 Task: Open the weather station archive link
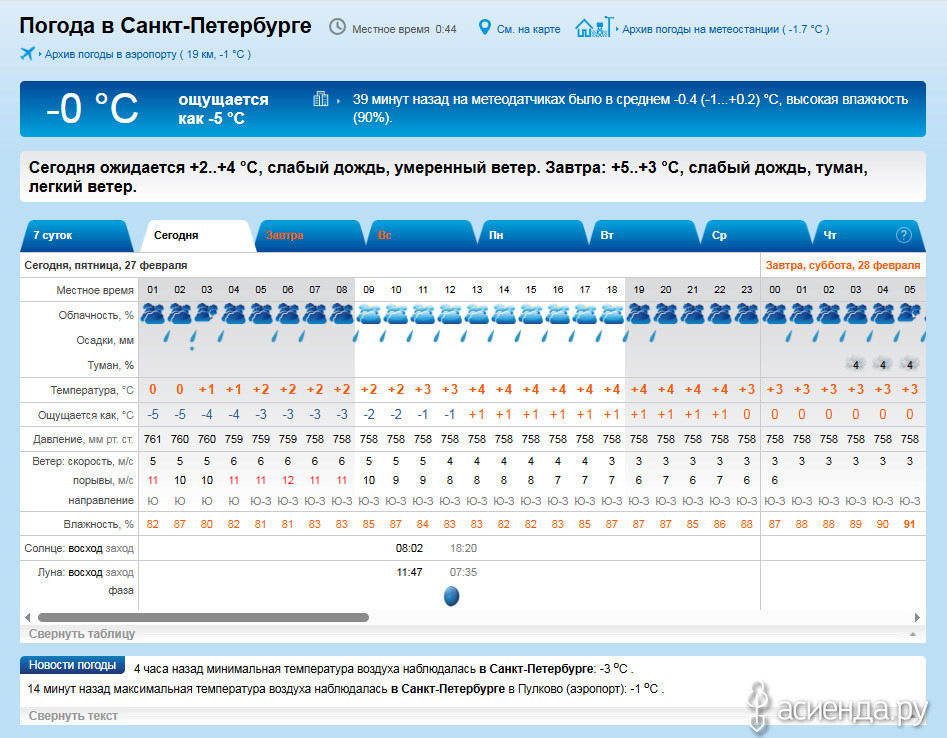725,29
